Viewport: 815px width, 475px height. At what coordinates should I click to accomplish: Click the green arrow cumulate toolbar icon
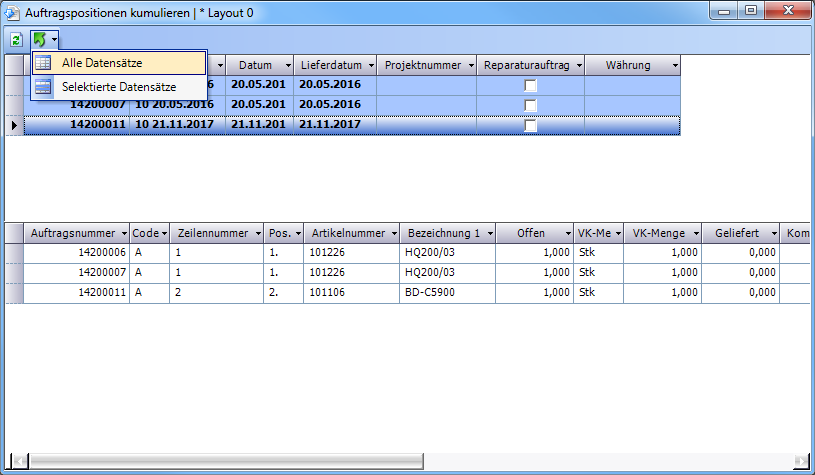[40, 39]
